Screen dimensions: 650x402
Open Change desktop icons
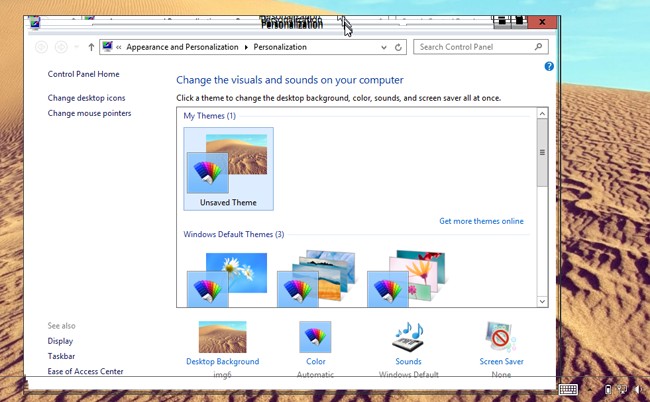point(86,98)
